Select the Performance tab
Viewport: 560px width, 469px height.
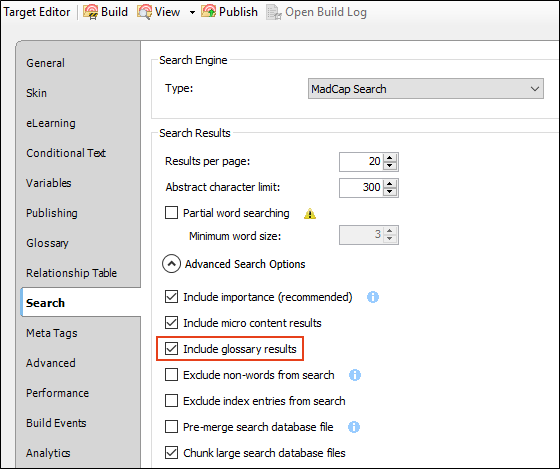(x=58, y=393)
